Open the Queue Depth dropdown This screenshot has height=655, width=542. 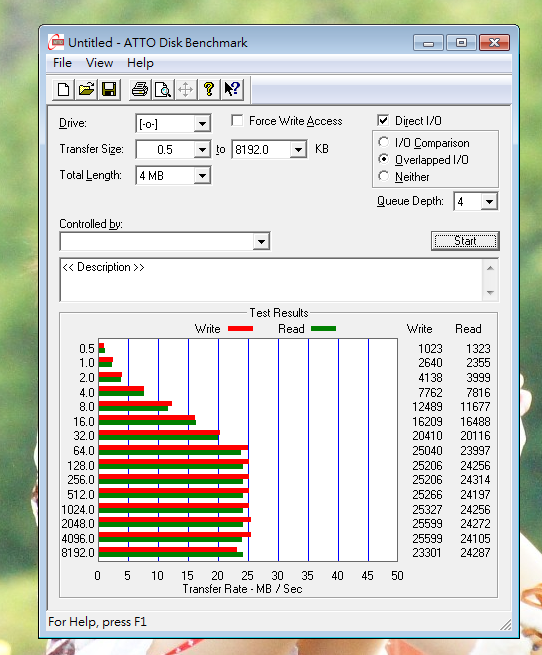pyautogui.click(x=489, y=202)
